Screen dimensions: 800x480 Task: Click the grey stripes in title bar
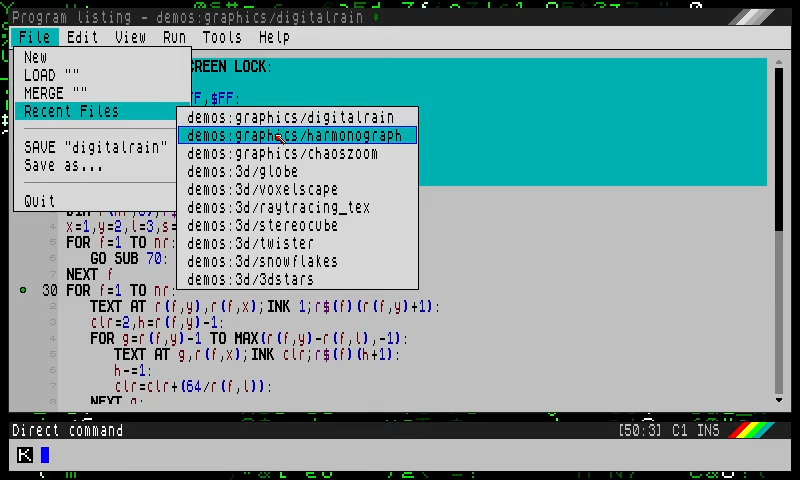pyautogui.click(x=751, y=17)
